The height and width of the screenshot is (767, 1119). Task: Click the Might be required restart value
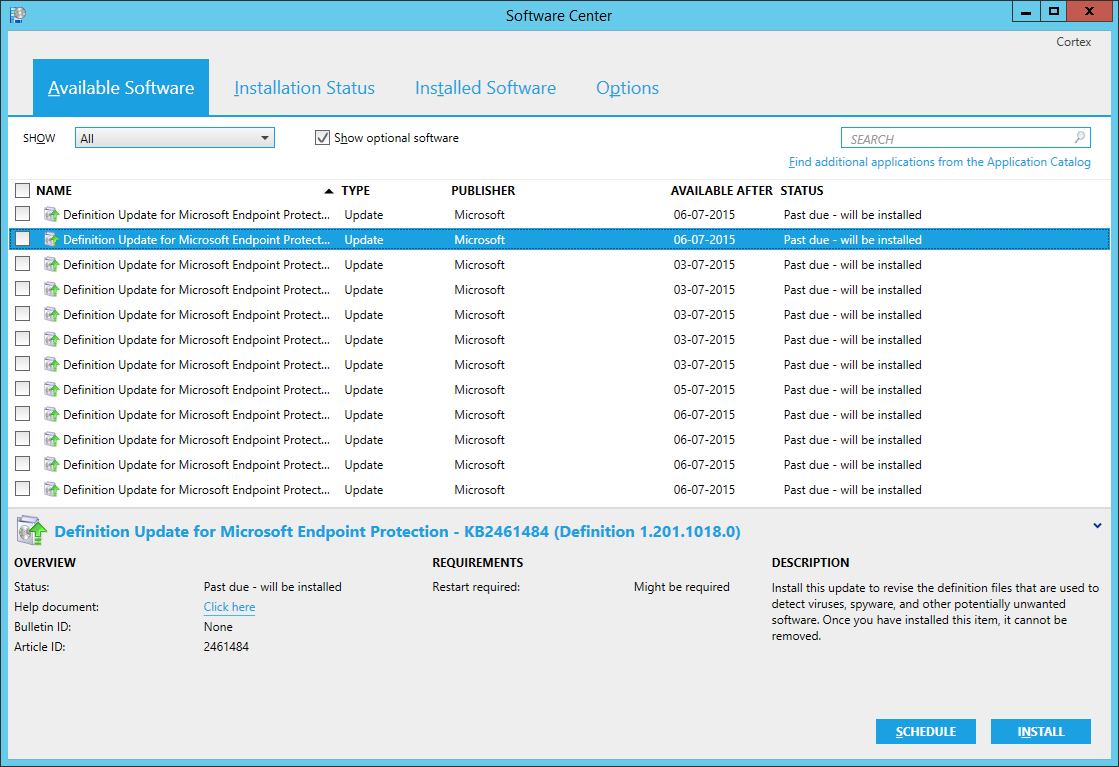pos(682,586)
